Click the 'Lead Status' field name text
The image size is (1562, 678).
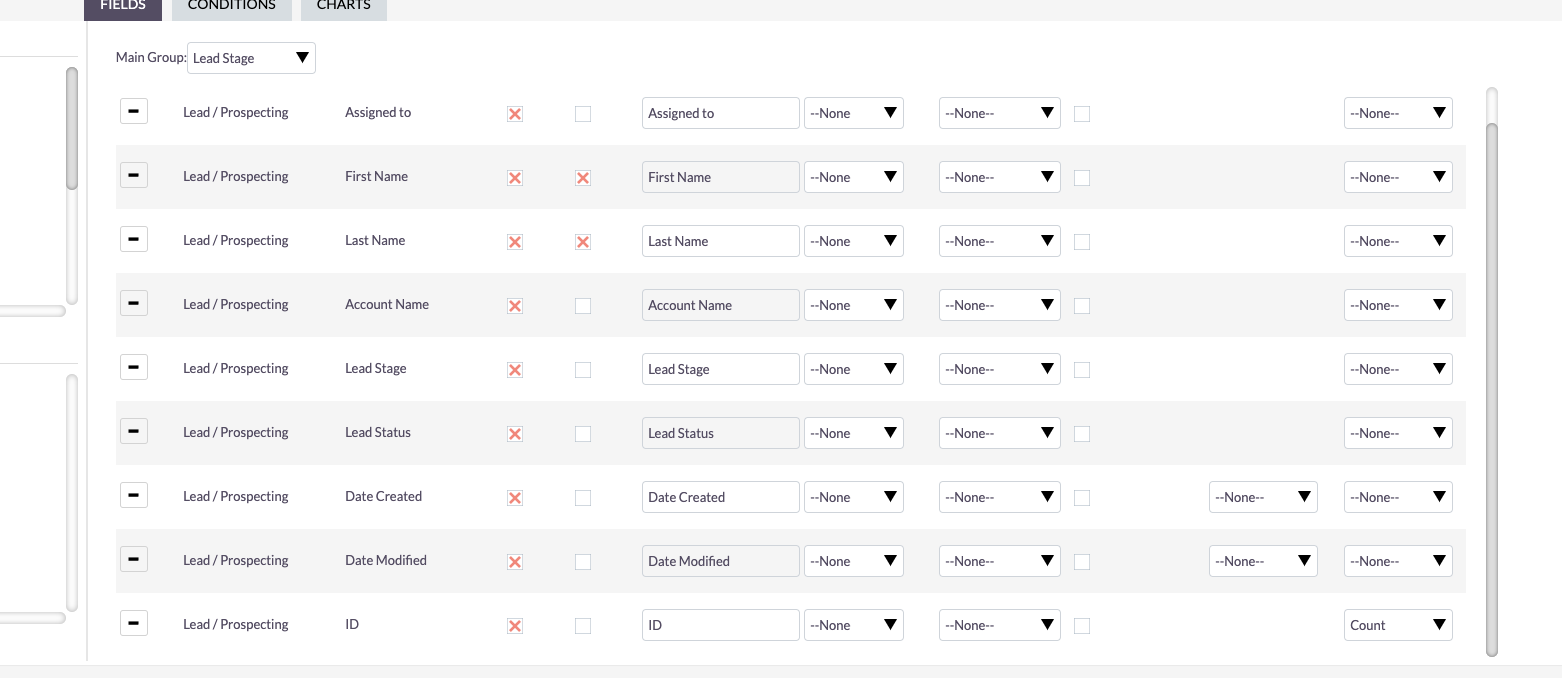point(378,432)
